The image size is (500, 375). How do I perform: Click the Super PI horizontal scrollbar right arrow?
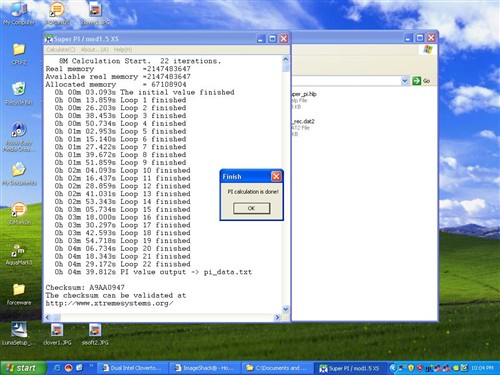pos(277,317)
